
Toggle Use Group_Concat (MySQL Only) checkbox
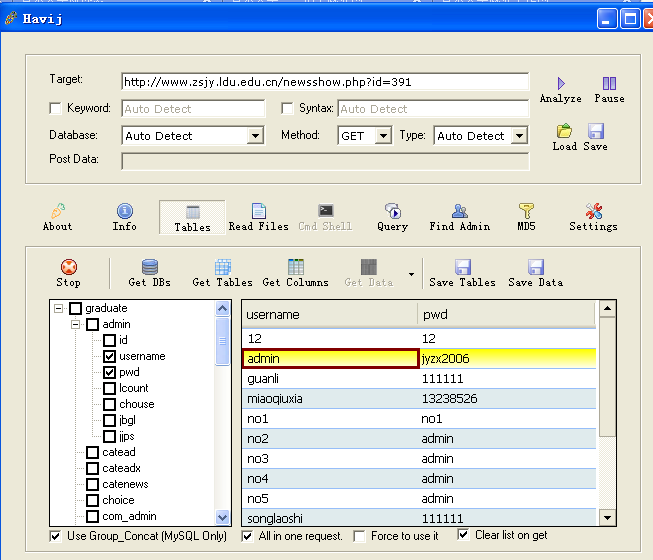55,536
